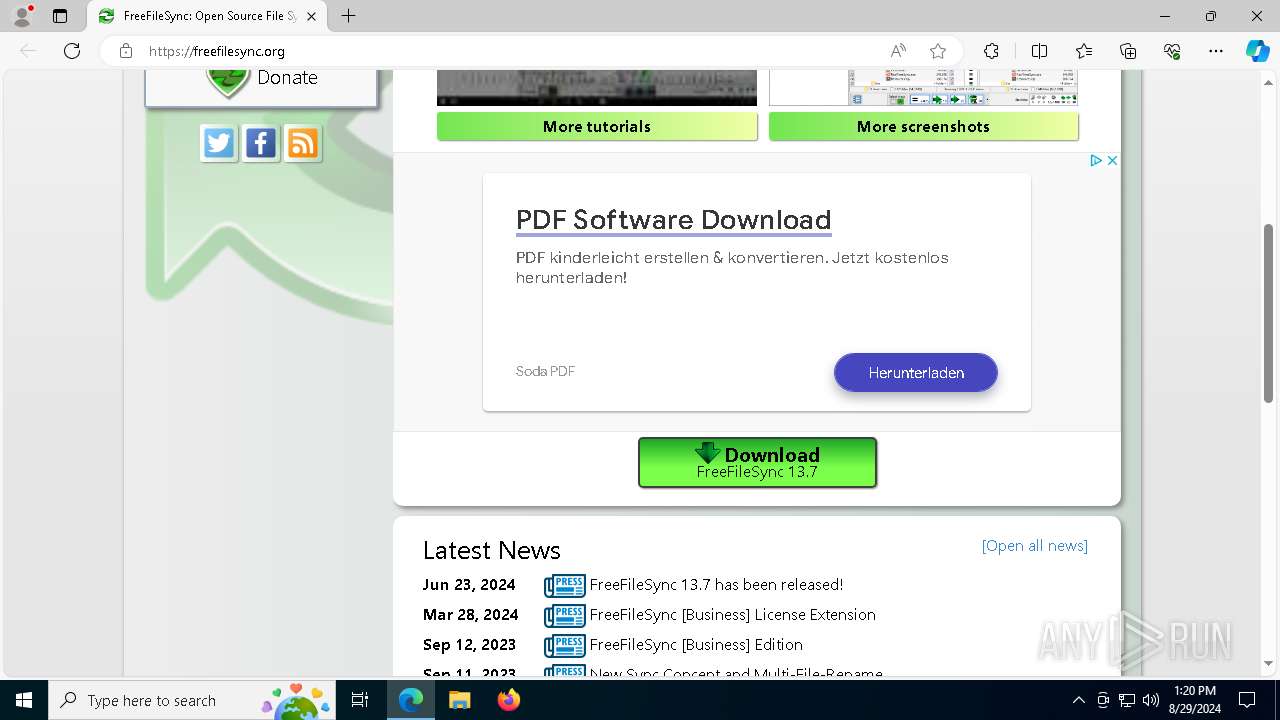
Task: Click press icon beside Jun 23, 2024
Action: (x=565, y=585)
